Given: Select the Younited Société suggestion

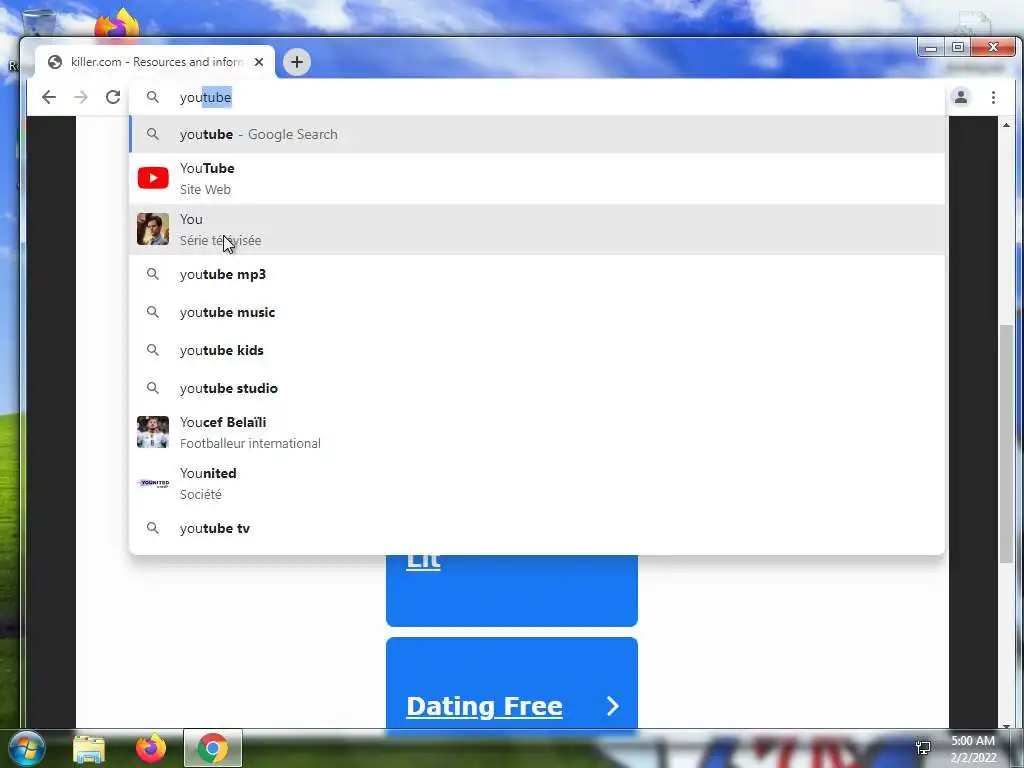Looking at the screenshot, I should coord(537,483).
